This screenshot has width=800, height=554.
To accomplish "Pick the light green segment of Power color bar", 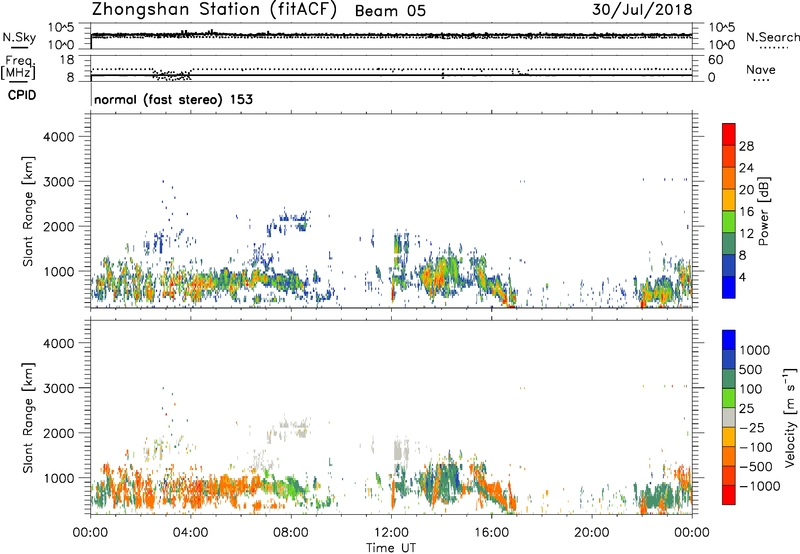I will pos(729,222).
